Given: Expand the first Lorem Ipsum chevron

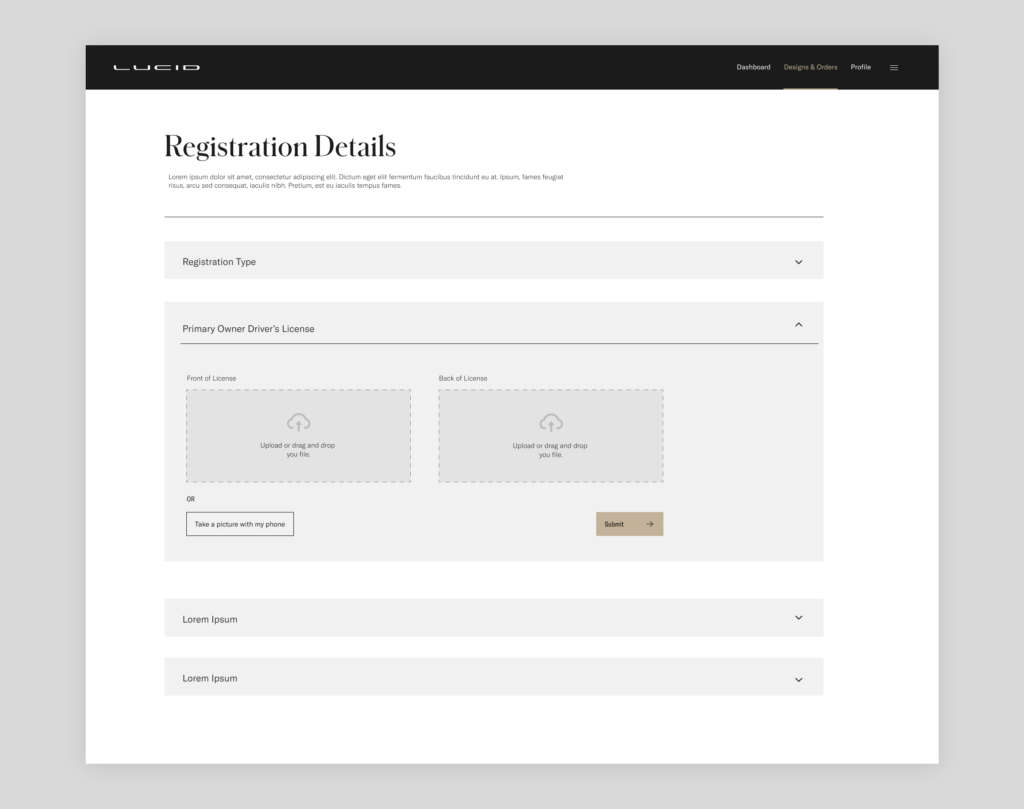Looking at the screenshot, I should coord(798,618).
